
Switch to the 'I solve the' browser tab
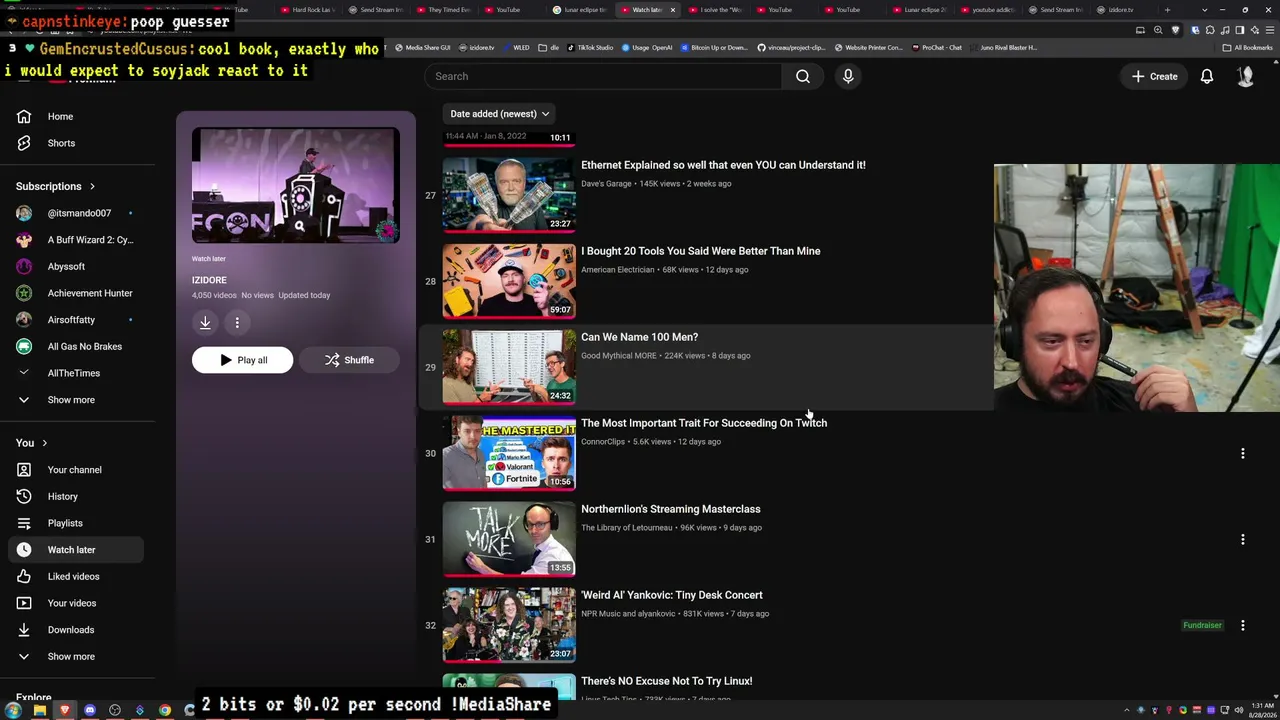pos(717,10)
